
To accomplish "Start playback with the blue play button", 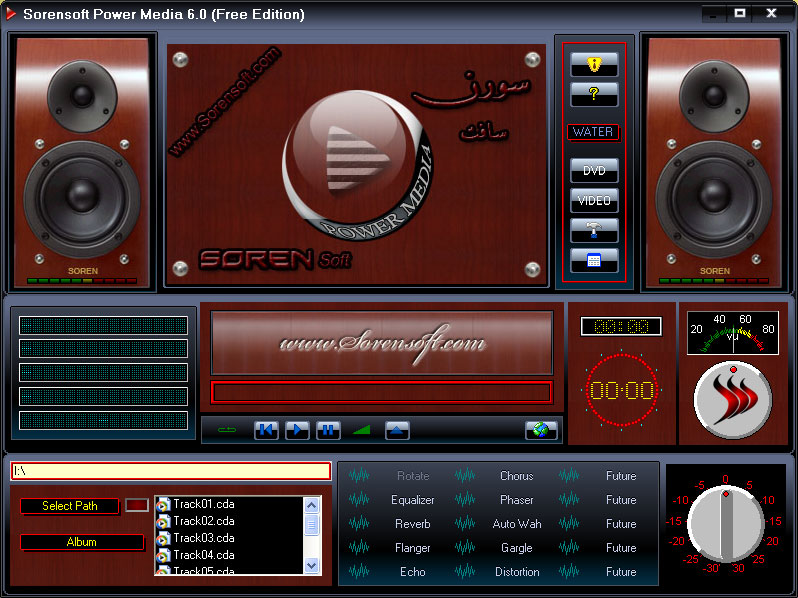I will pyautogui.click(x=297, y=431).
